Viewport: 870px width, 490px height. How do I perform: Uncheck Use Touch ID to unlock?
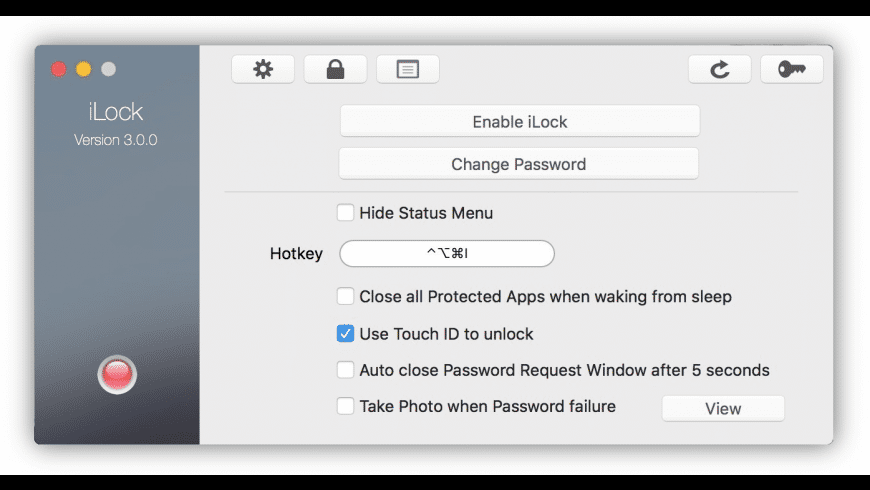coord(345,334)
